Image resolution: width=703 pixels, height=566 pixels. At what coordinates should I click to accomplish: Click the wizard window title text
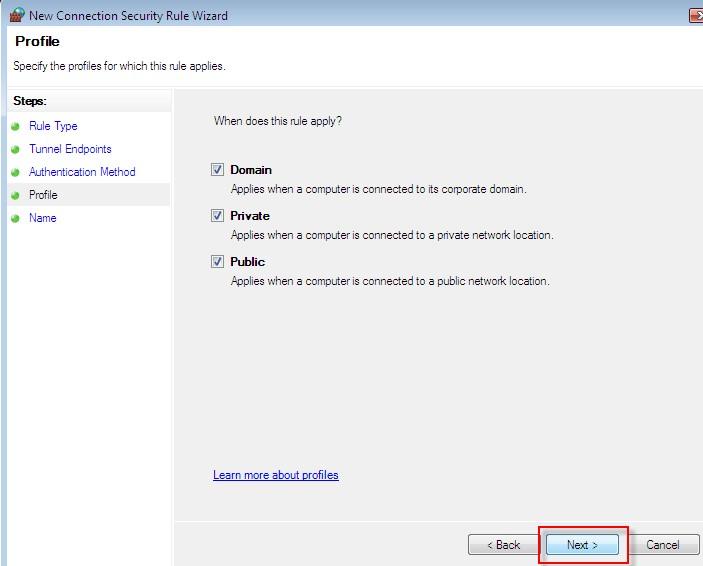(x=128, y=16)
